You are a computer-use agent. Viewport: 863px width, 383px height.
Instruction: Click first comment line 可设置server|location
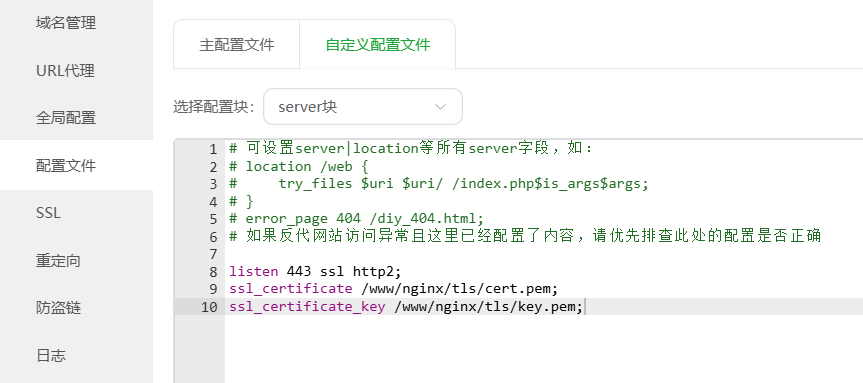coord(410,149)
